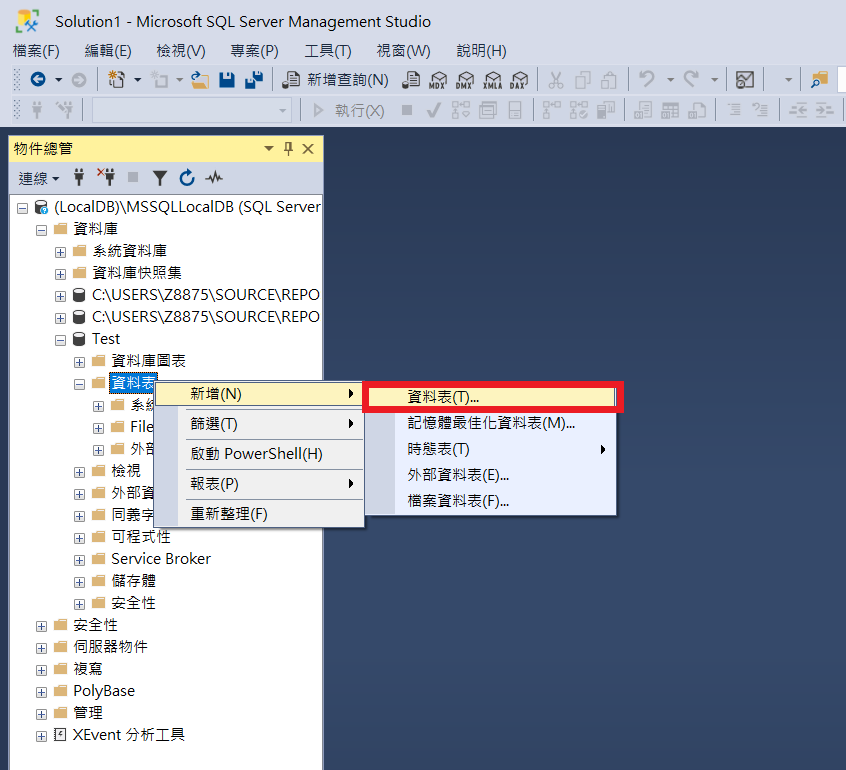Open the 視窗(W) menu

click(x=403, y=51)
